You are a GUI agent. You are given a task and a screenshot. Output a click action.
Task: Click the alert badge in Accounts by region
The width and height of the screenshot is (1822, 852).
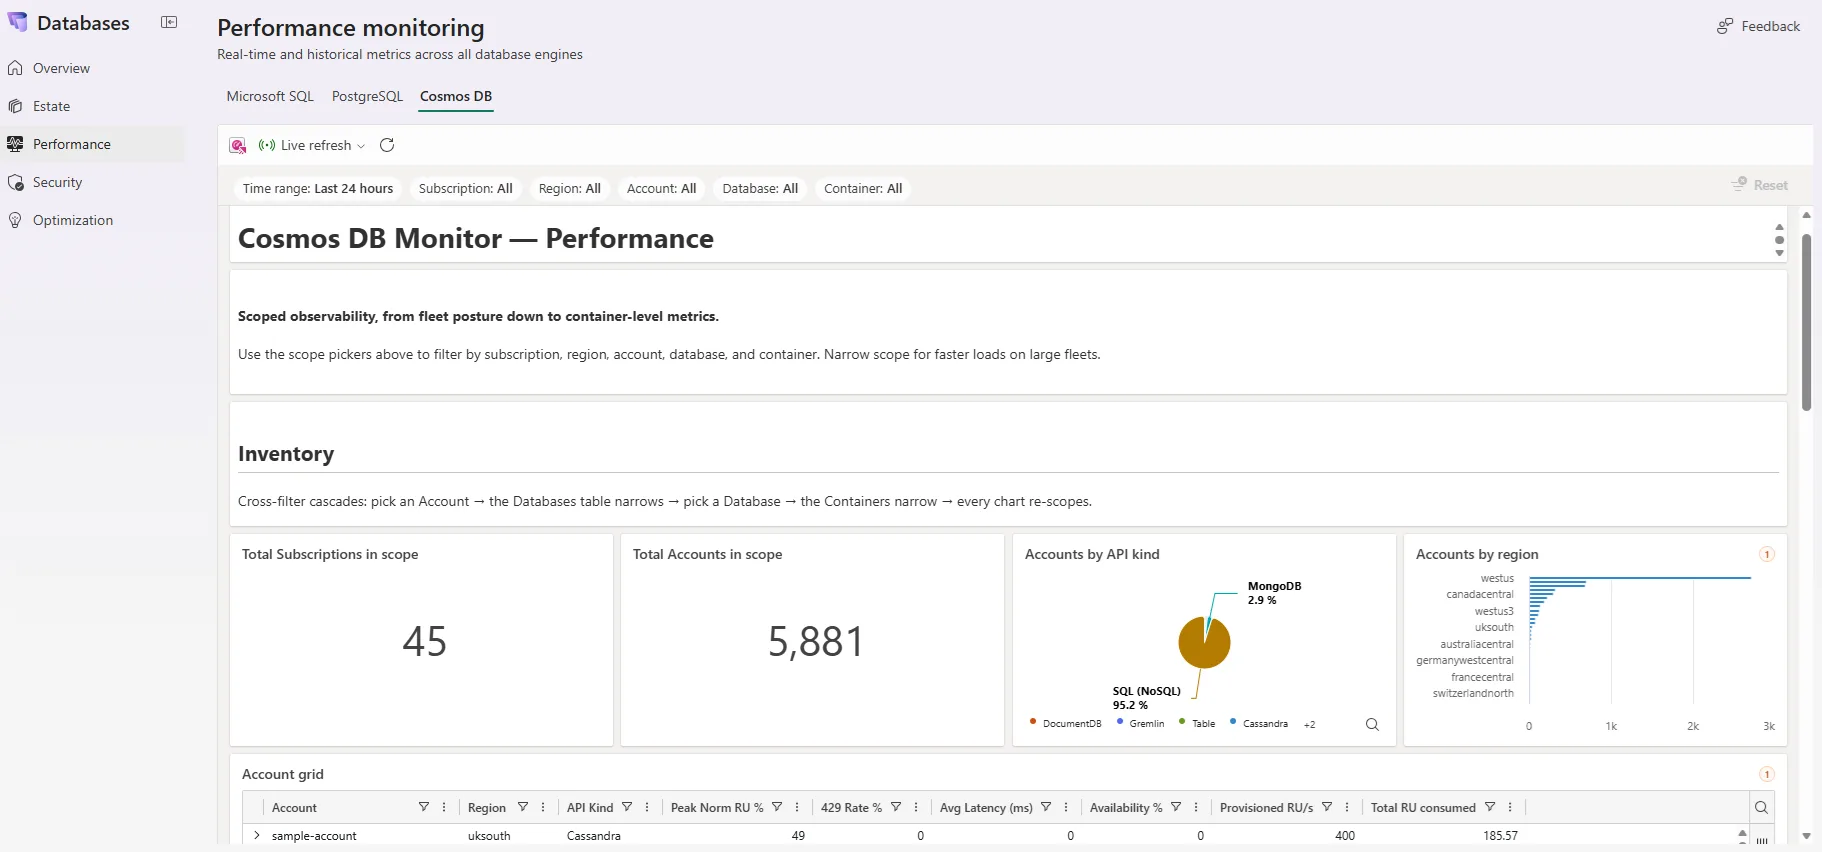[x=1767, y=554]
